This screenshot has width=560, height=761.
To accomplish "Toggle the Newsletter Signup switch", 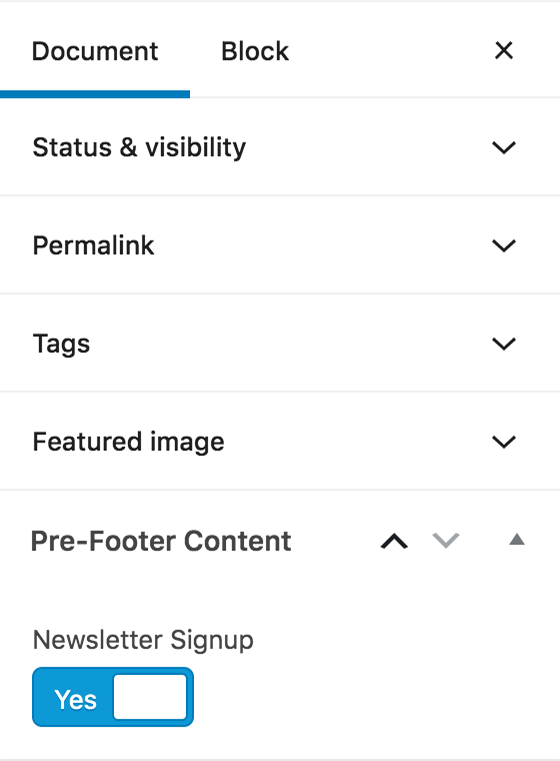I will 113,697.
